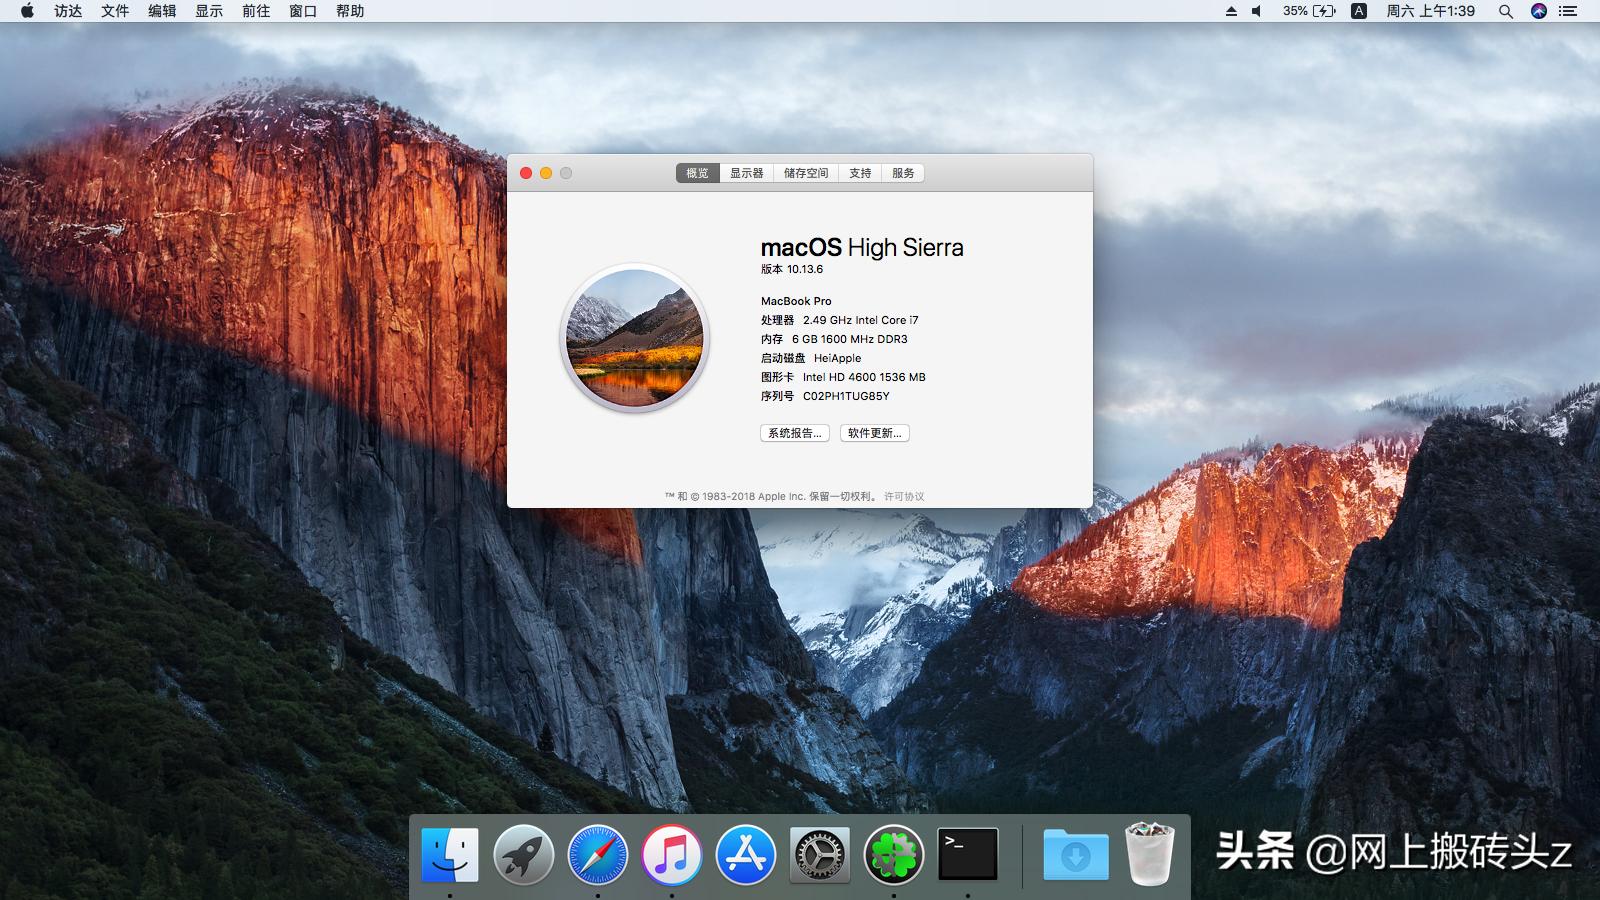Viewport: 1600px width, 900px height.
Task: Open Terminal from the Dock
Action: [x=968, y=854]
